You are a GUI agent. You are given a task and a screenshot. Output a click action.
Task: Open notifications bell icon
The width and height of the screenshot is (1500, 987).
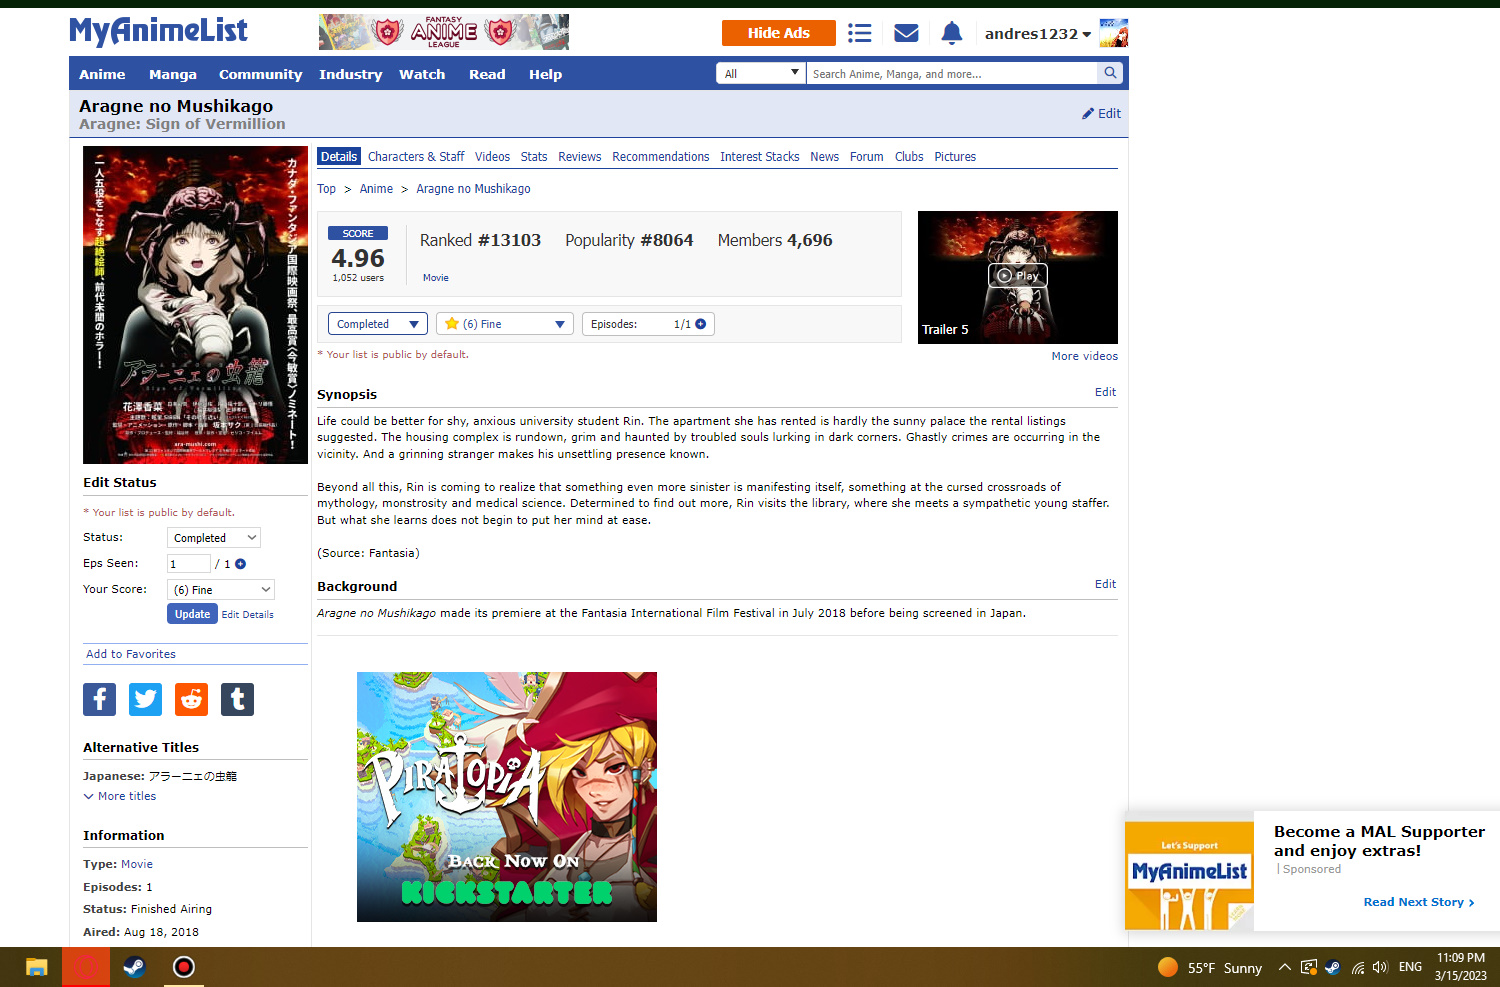point(951,33)
